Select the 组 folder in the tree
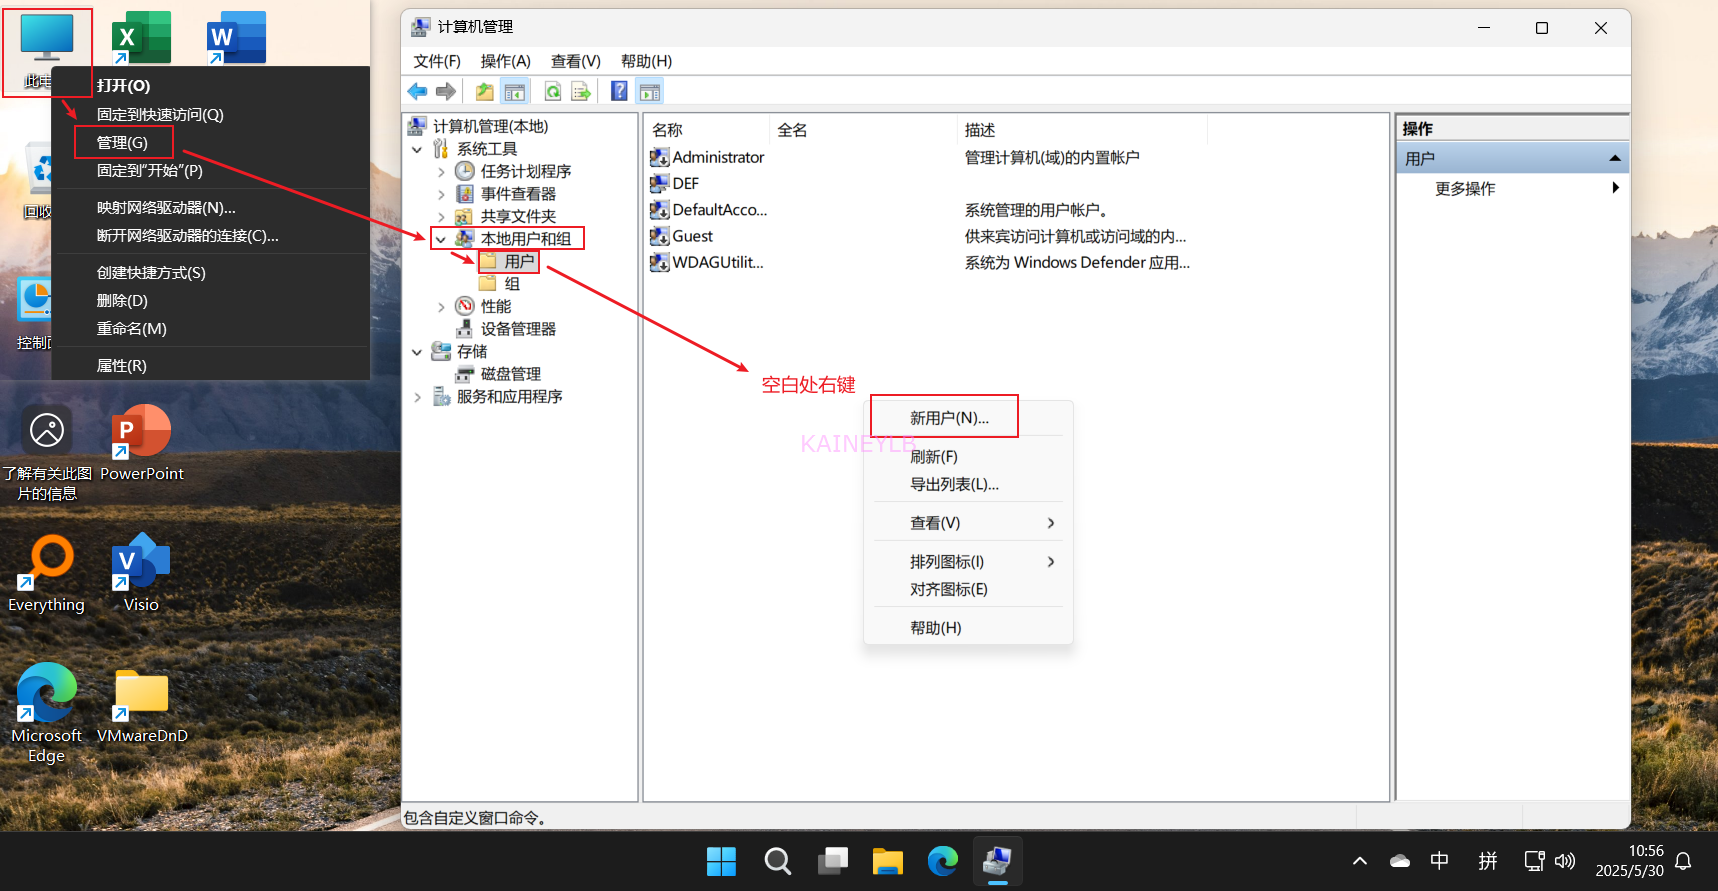 point(501,284)
